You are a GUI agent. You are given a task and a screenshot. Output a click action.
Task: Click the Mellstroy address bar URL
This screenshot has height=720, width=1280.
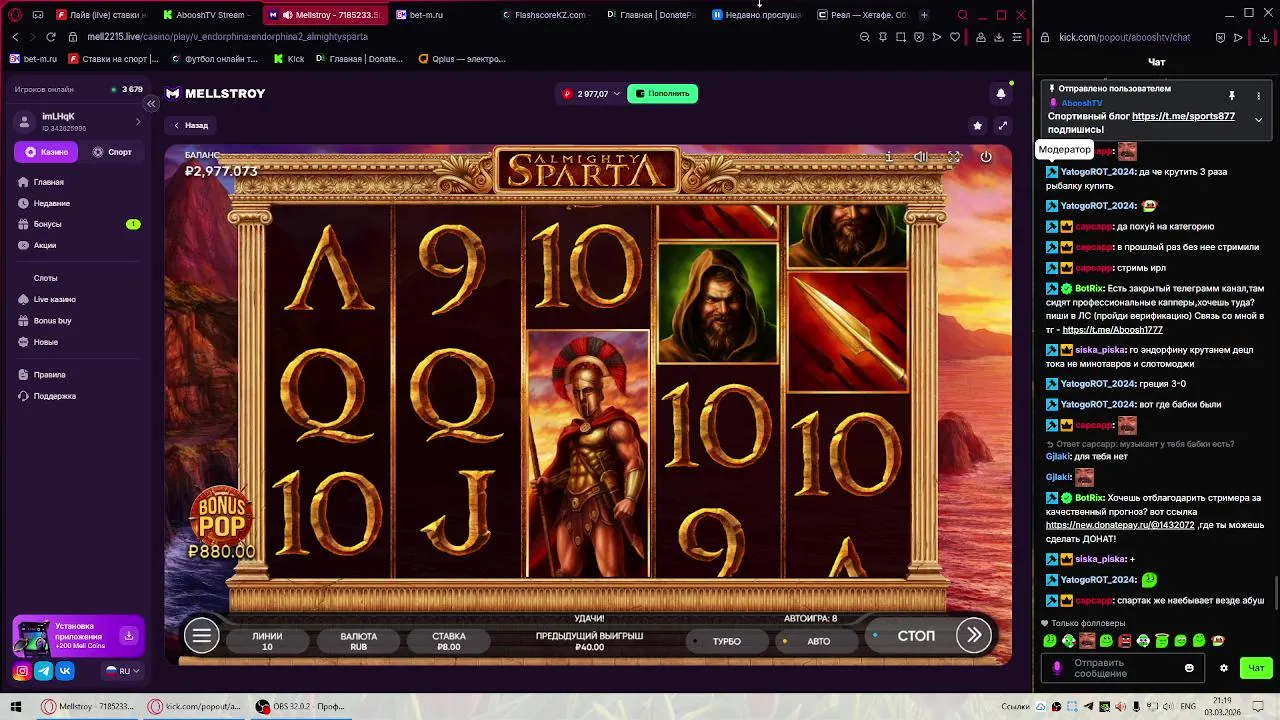coord(227,37)
